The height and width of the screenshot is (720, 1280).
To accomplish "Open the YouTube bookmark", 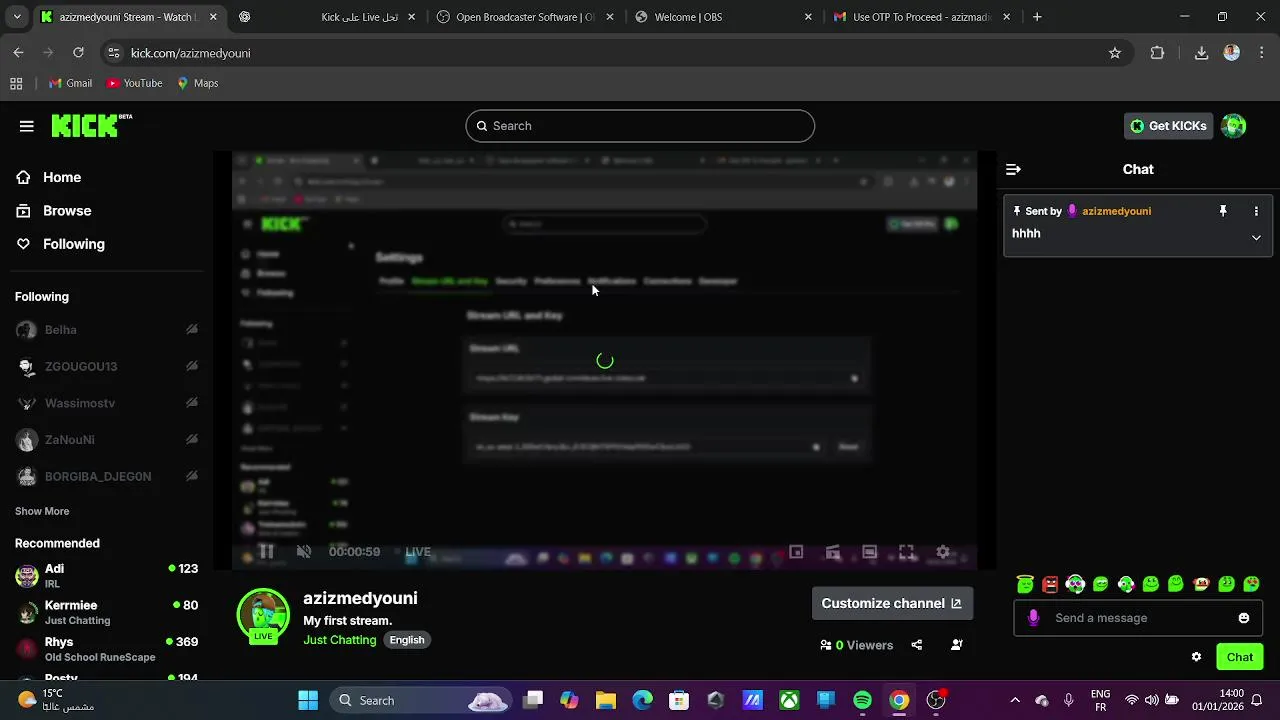I will tap(134, 83).
